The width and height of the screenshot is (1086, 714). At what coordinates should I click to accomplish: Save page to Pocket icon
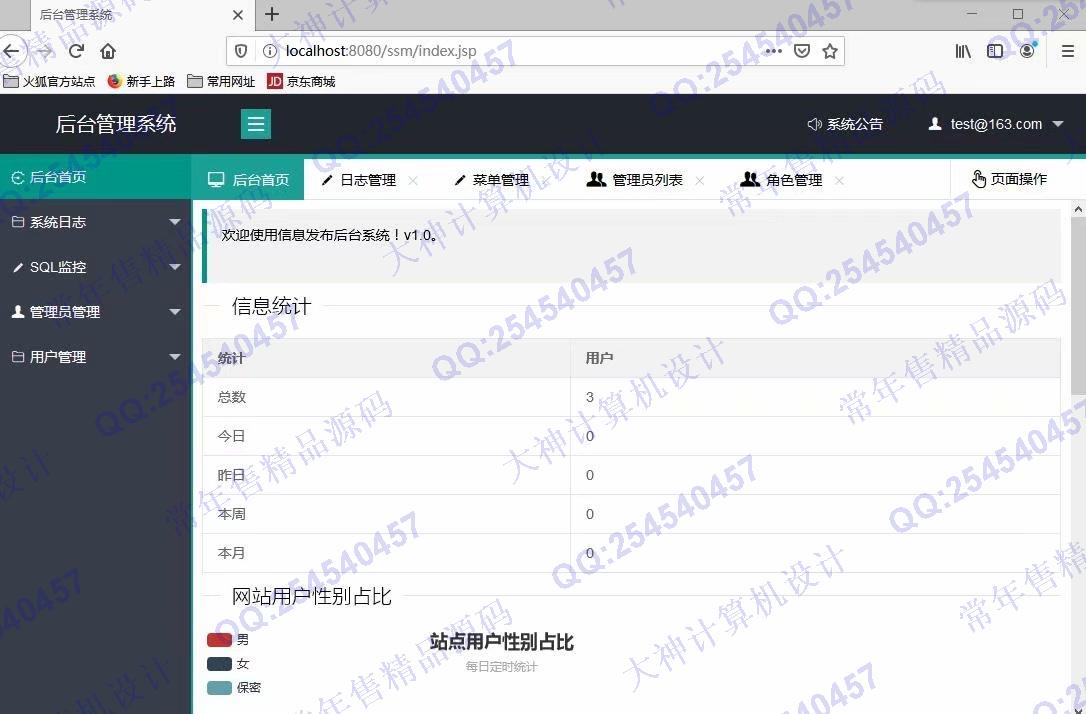pos(802,51)
